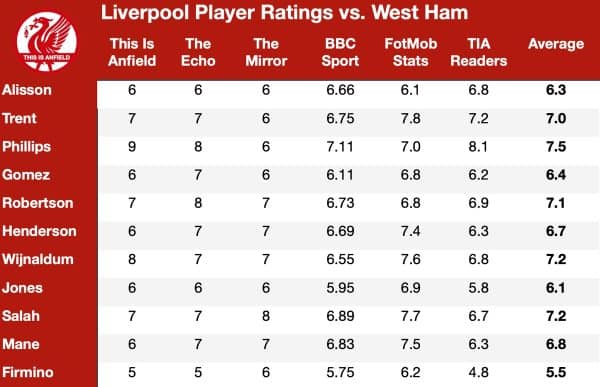Click the Average column header
The image size is (600, 387).
coord(556,44)
